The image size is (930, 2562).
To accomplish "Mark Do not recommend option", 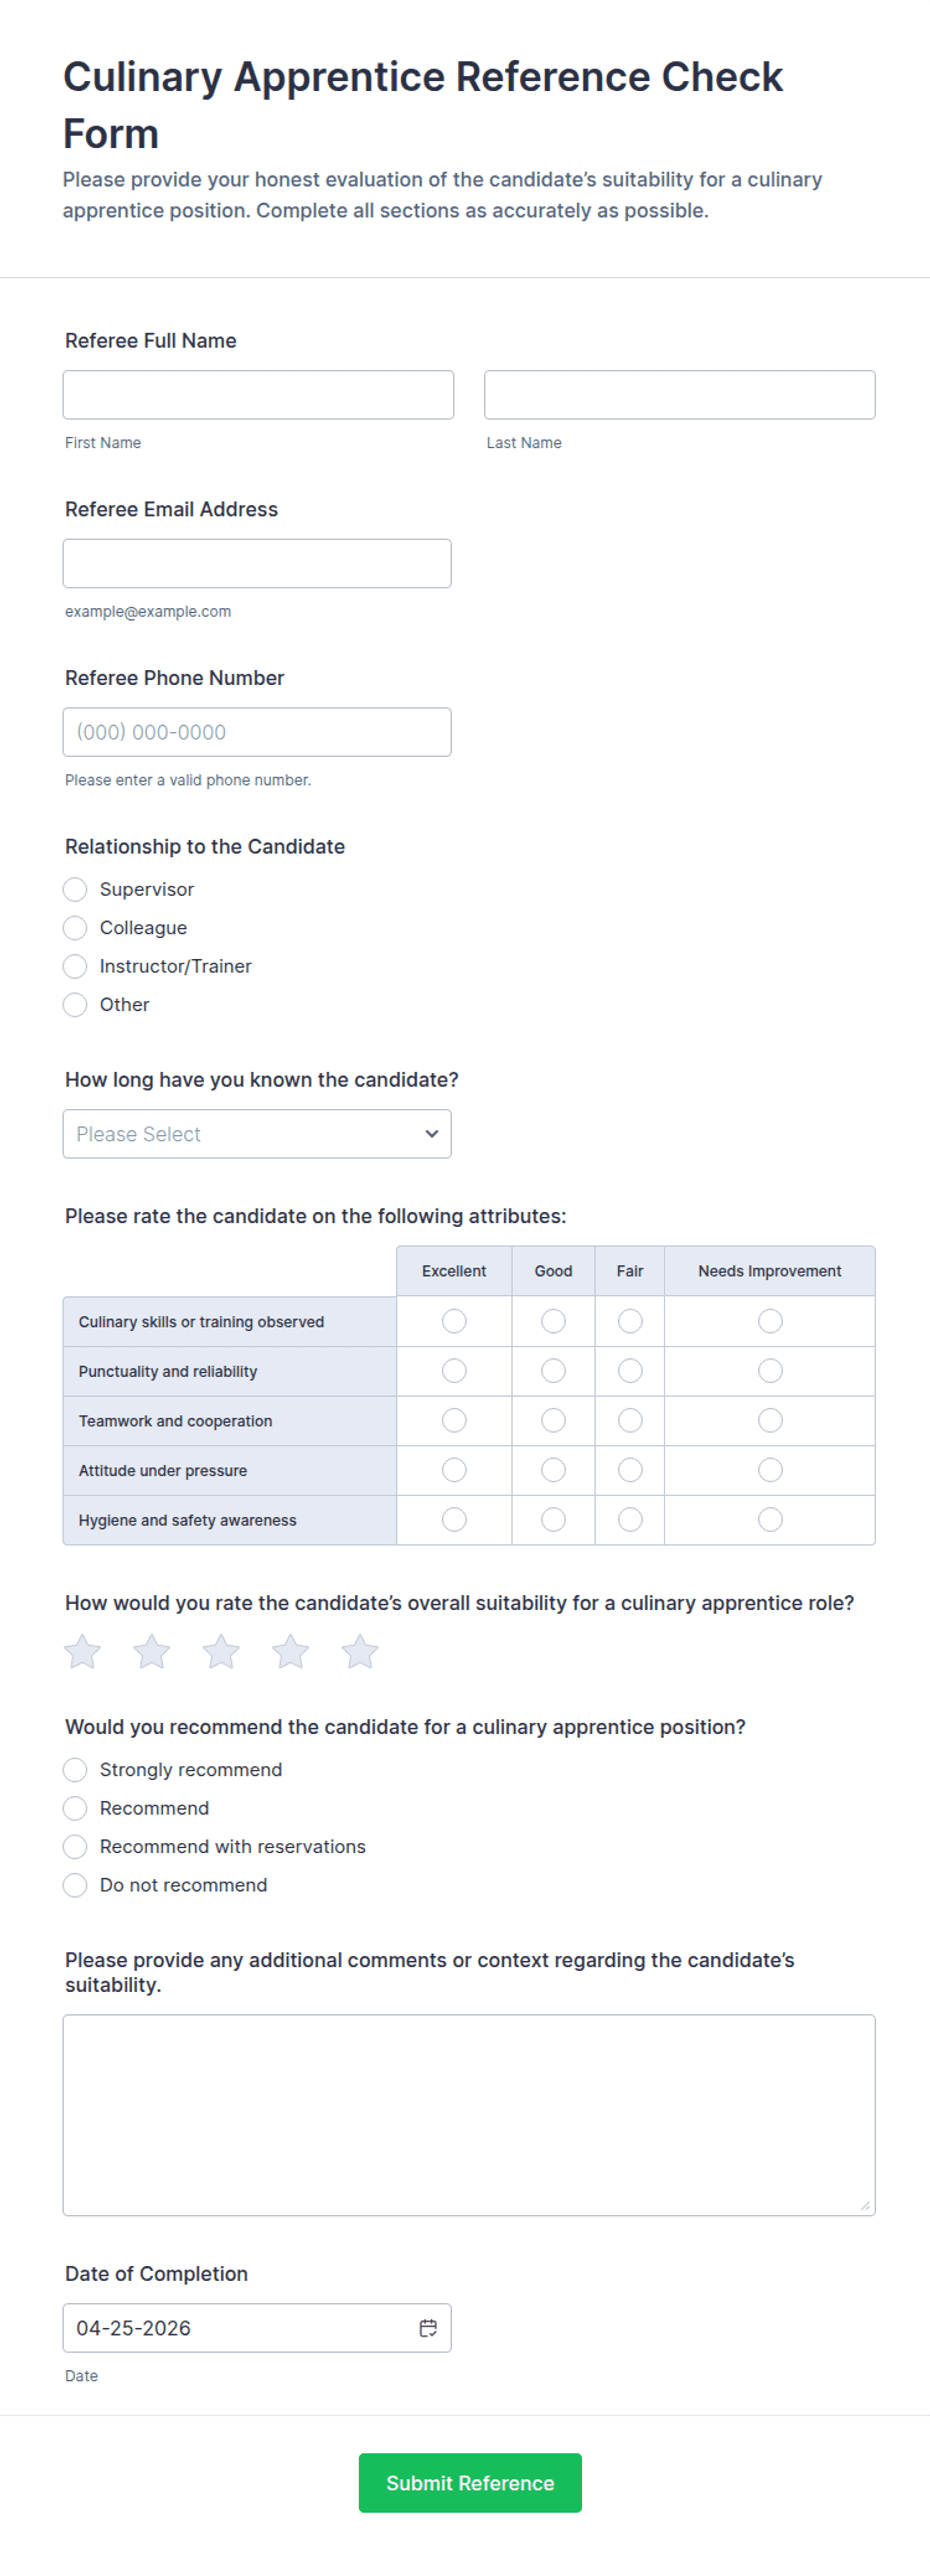I will tap(75, 1884).
